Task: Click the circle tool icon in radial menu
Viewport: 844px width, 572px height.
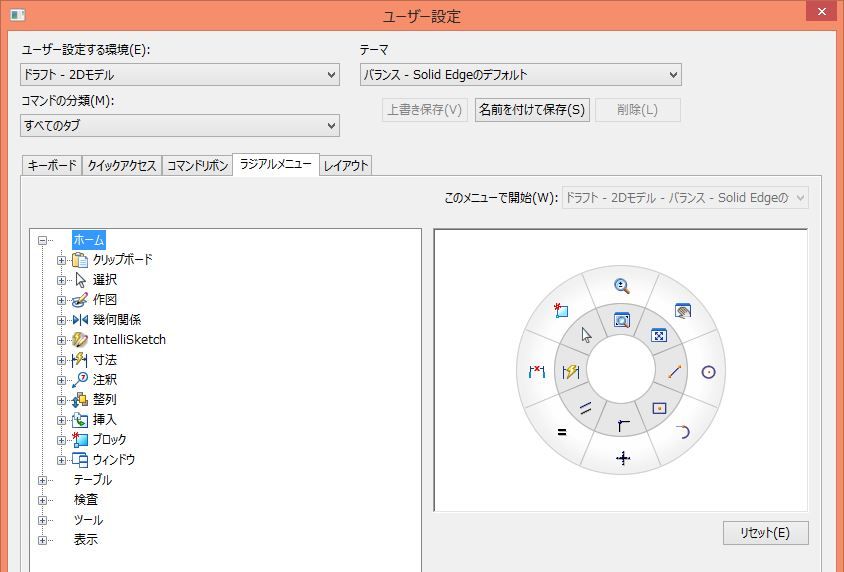Action: point(708,372)
